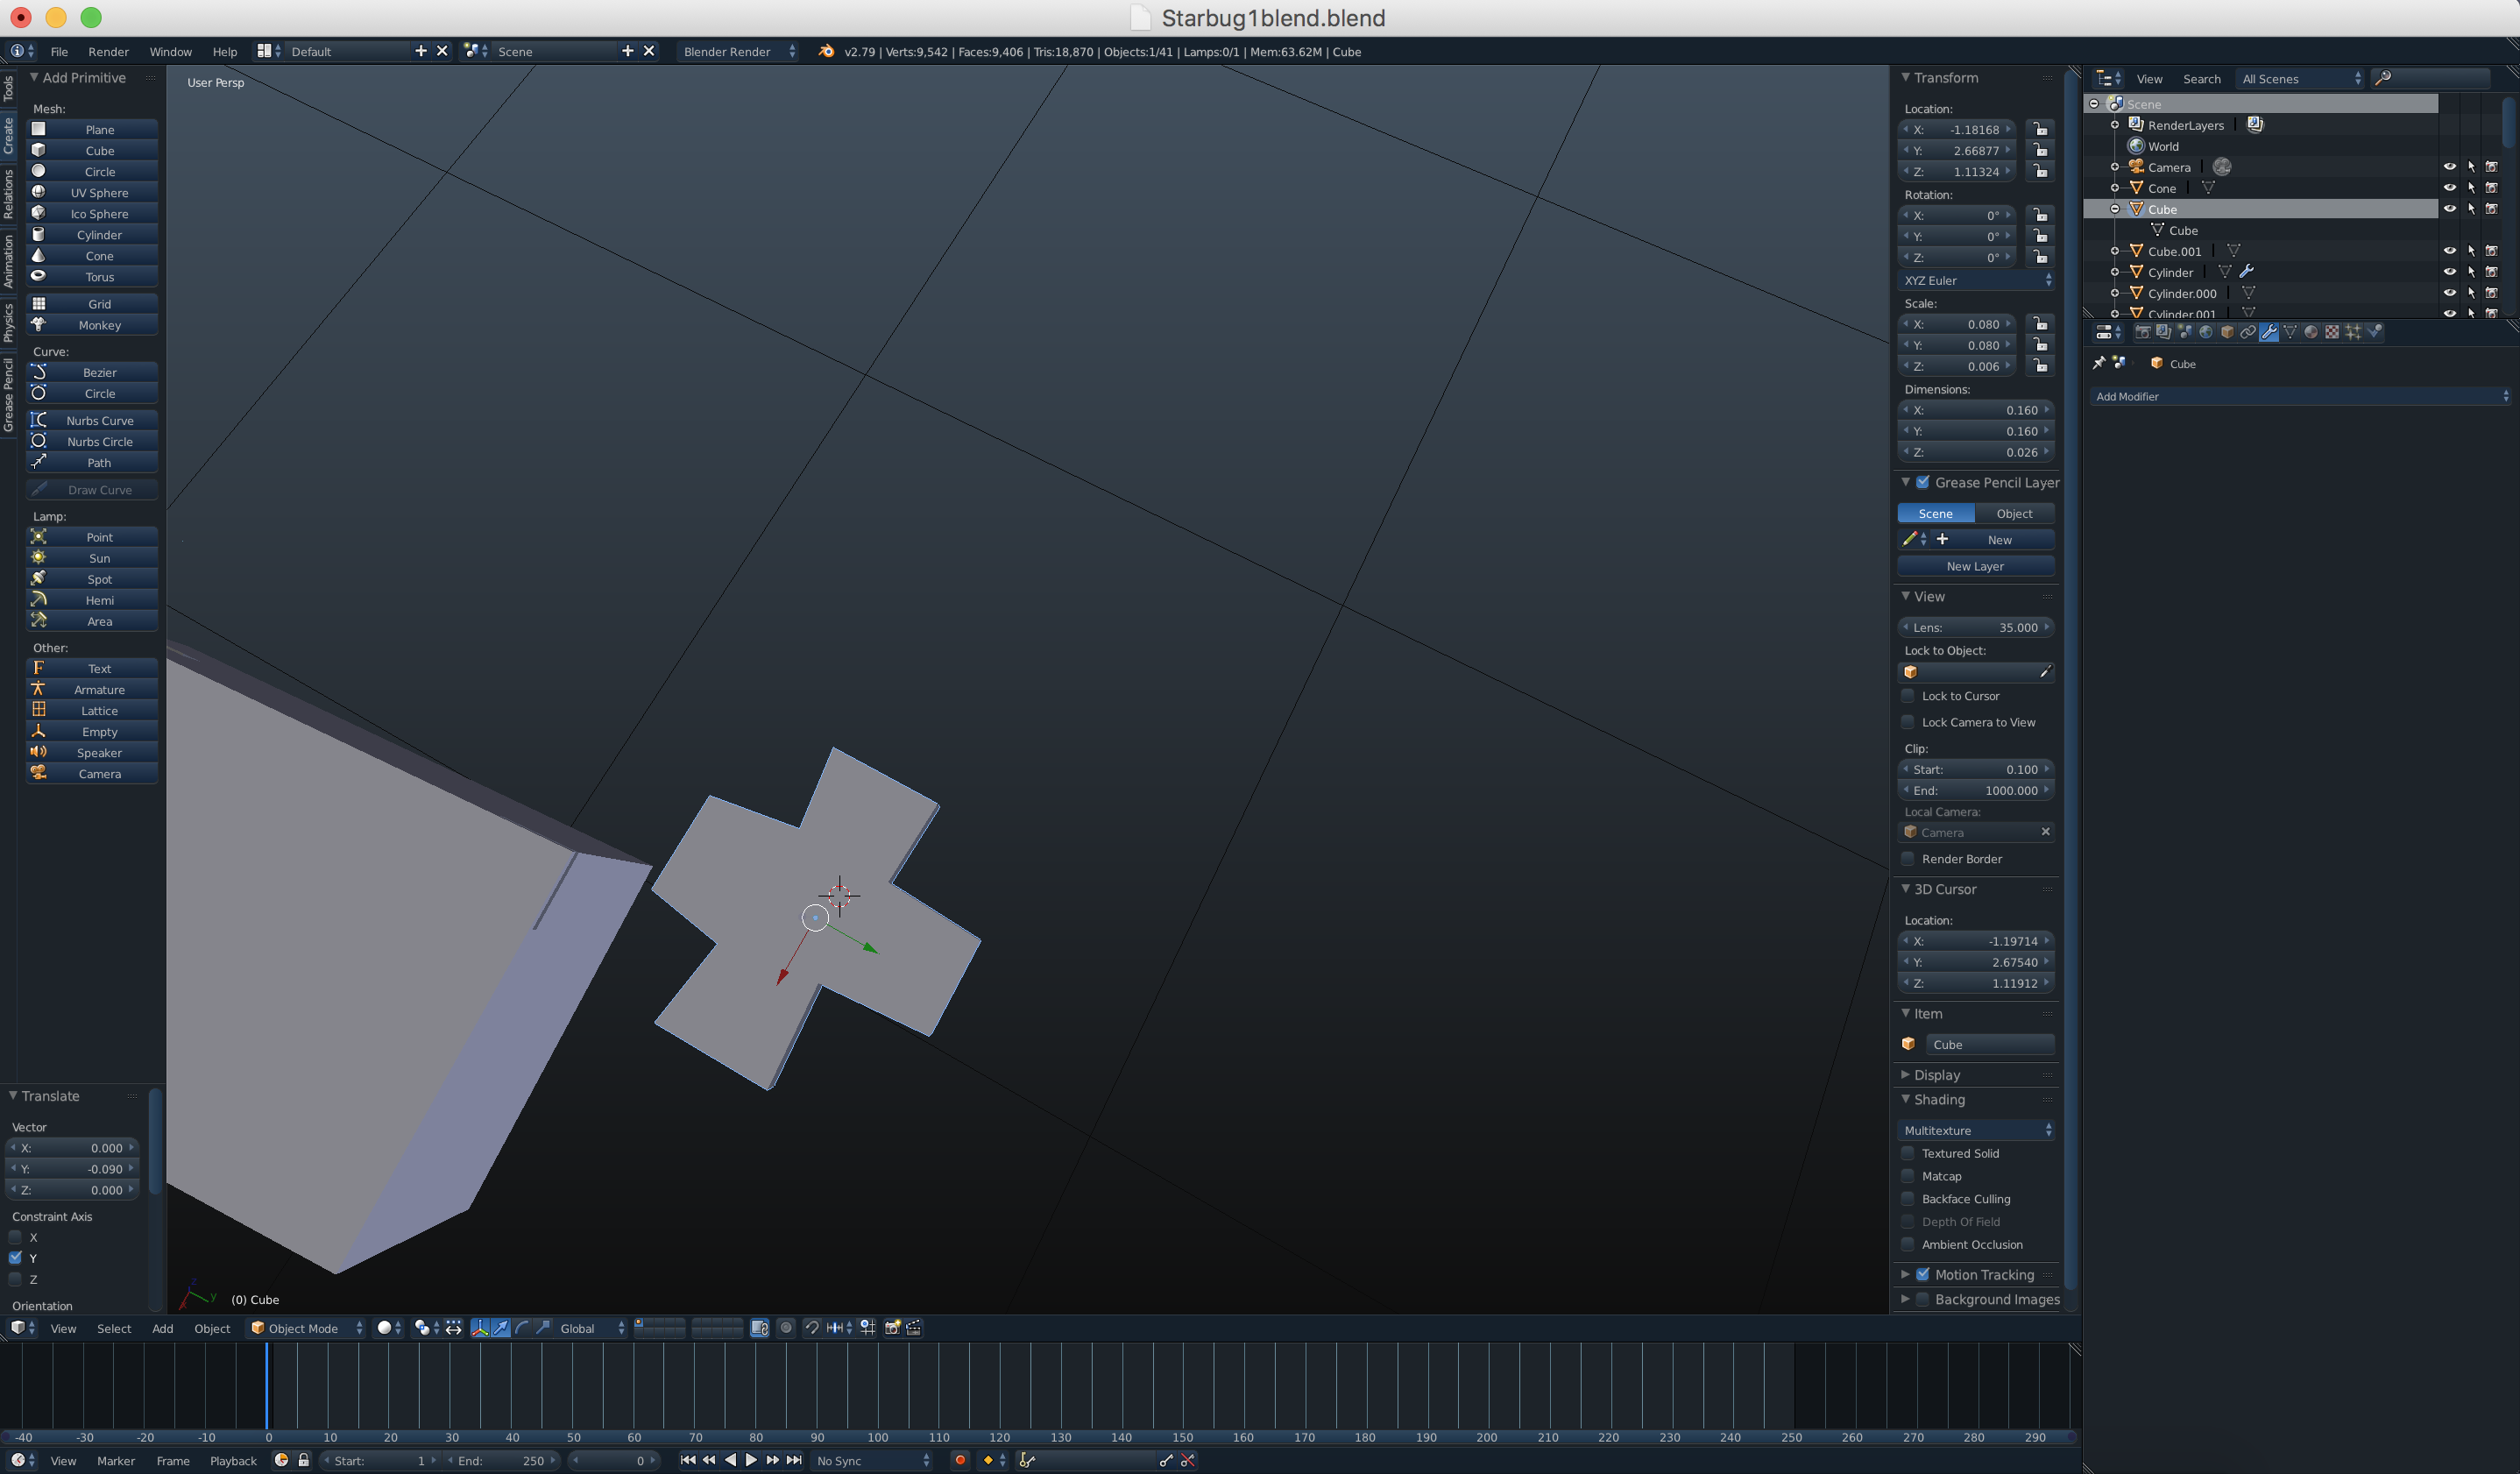This screenshot has width=2520, height=1474.
Task: Open the Particles properties tab (sparkles icon)
Action: (2353, 332)
